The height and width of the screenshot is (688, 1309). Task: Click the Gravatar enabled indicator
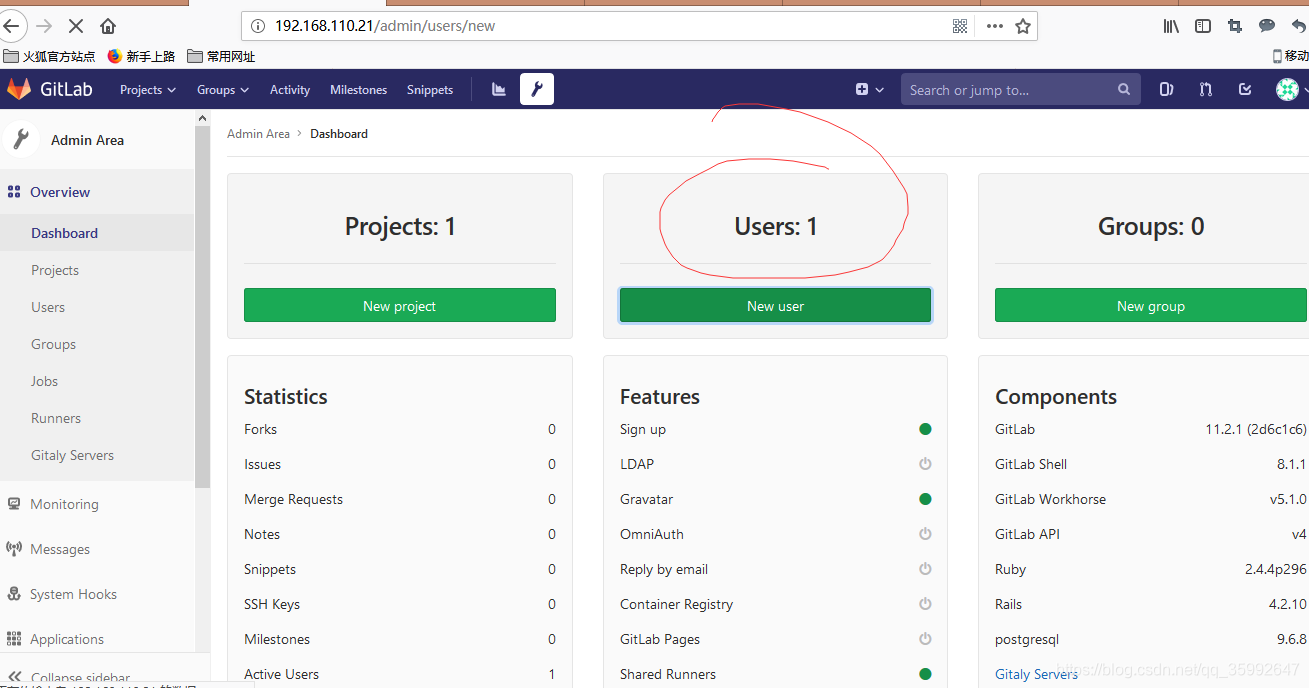(925, 499)
